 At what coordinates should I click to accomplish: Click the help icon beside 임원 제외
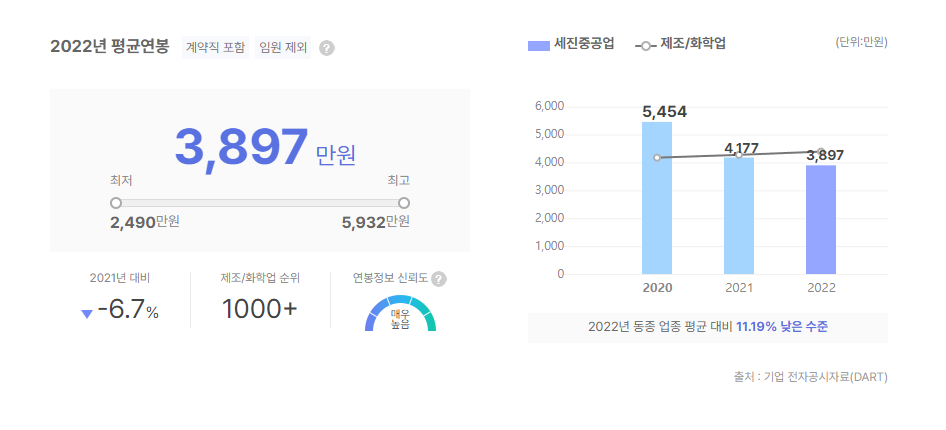click(326, 48)
